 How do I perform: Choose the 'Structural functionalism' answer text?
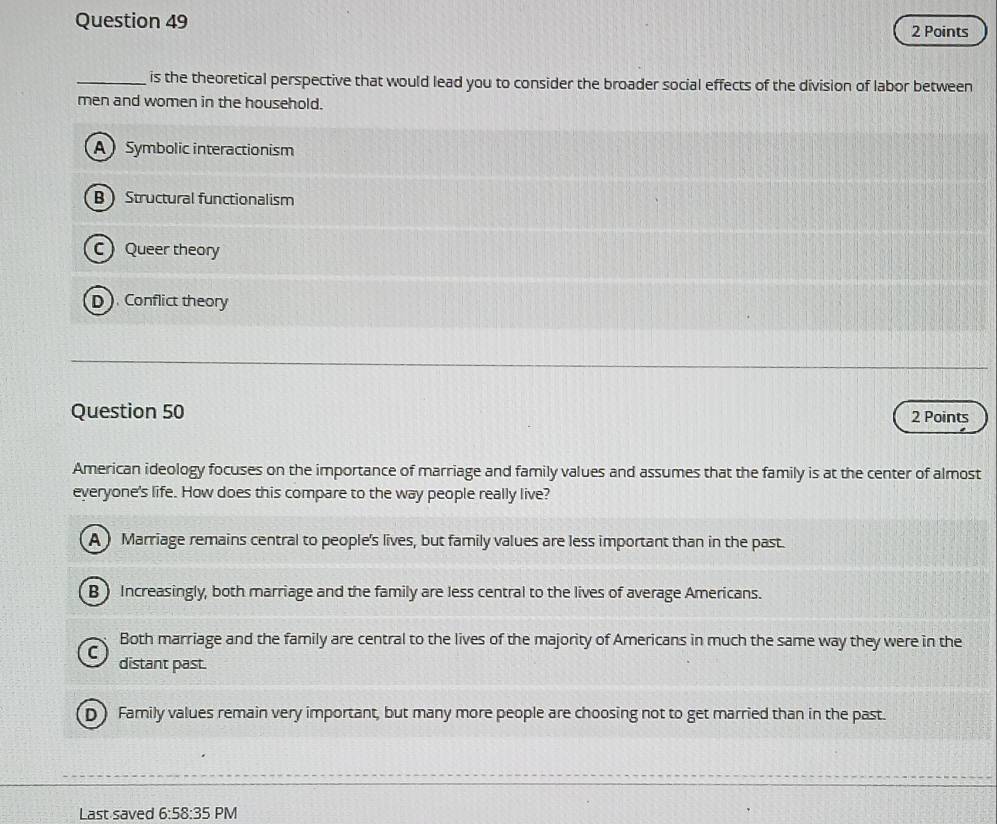pyautogui.click(x=209, y=199)
